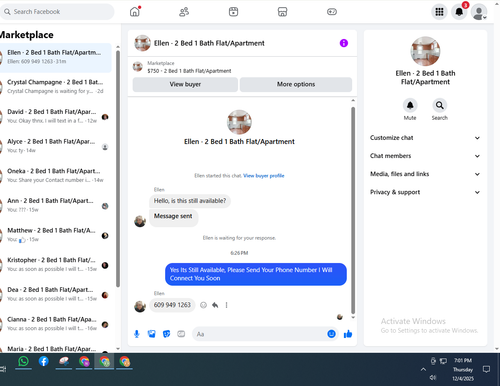The width and height of the screenshot is (500, 386).
Task: Click the conversation list scrollbar
Action: click(x=118, y=168)
